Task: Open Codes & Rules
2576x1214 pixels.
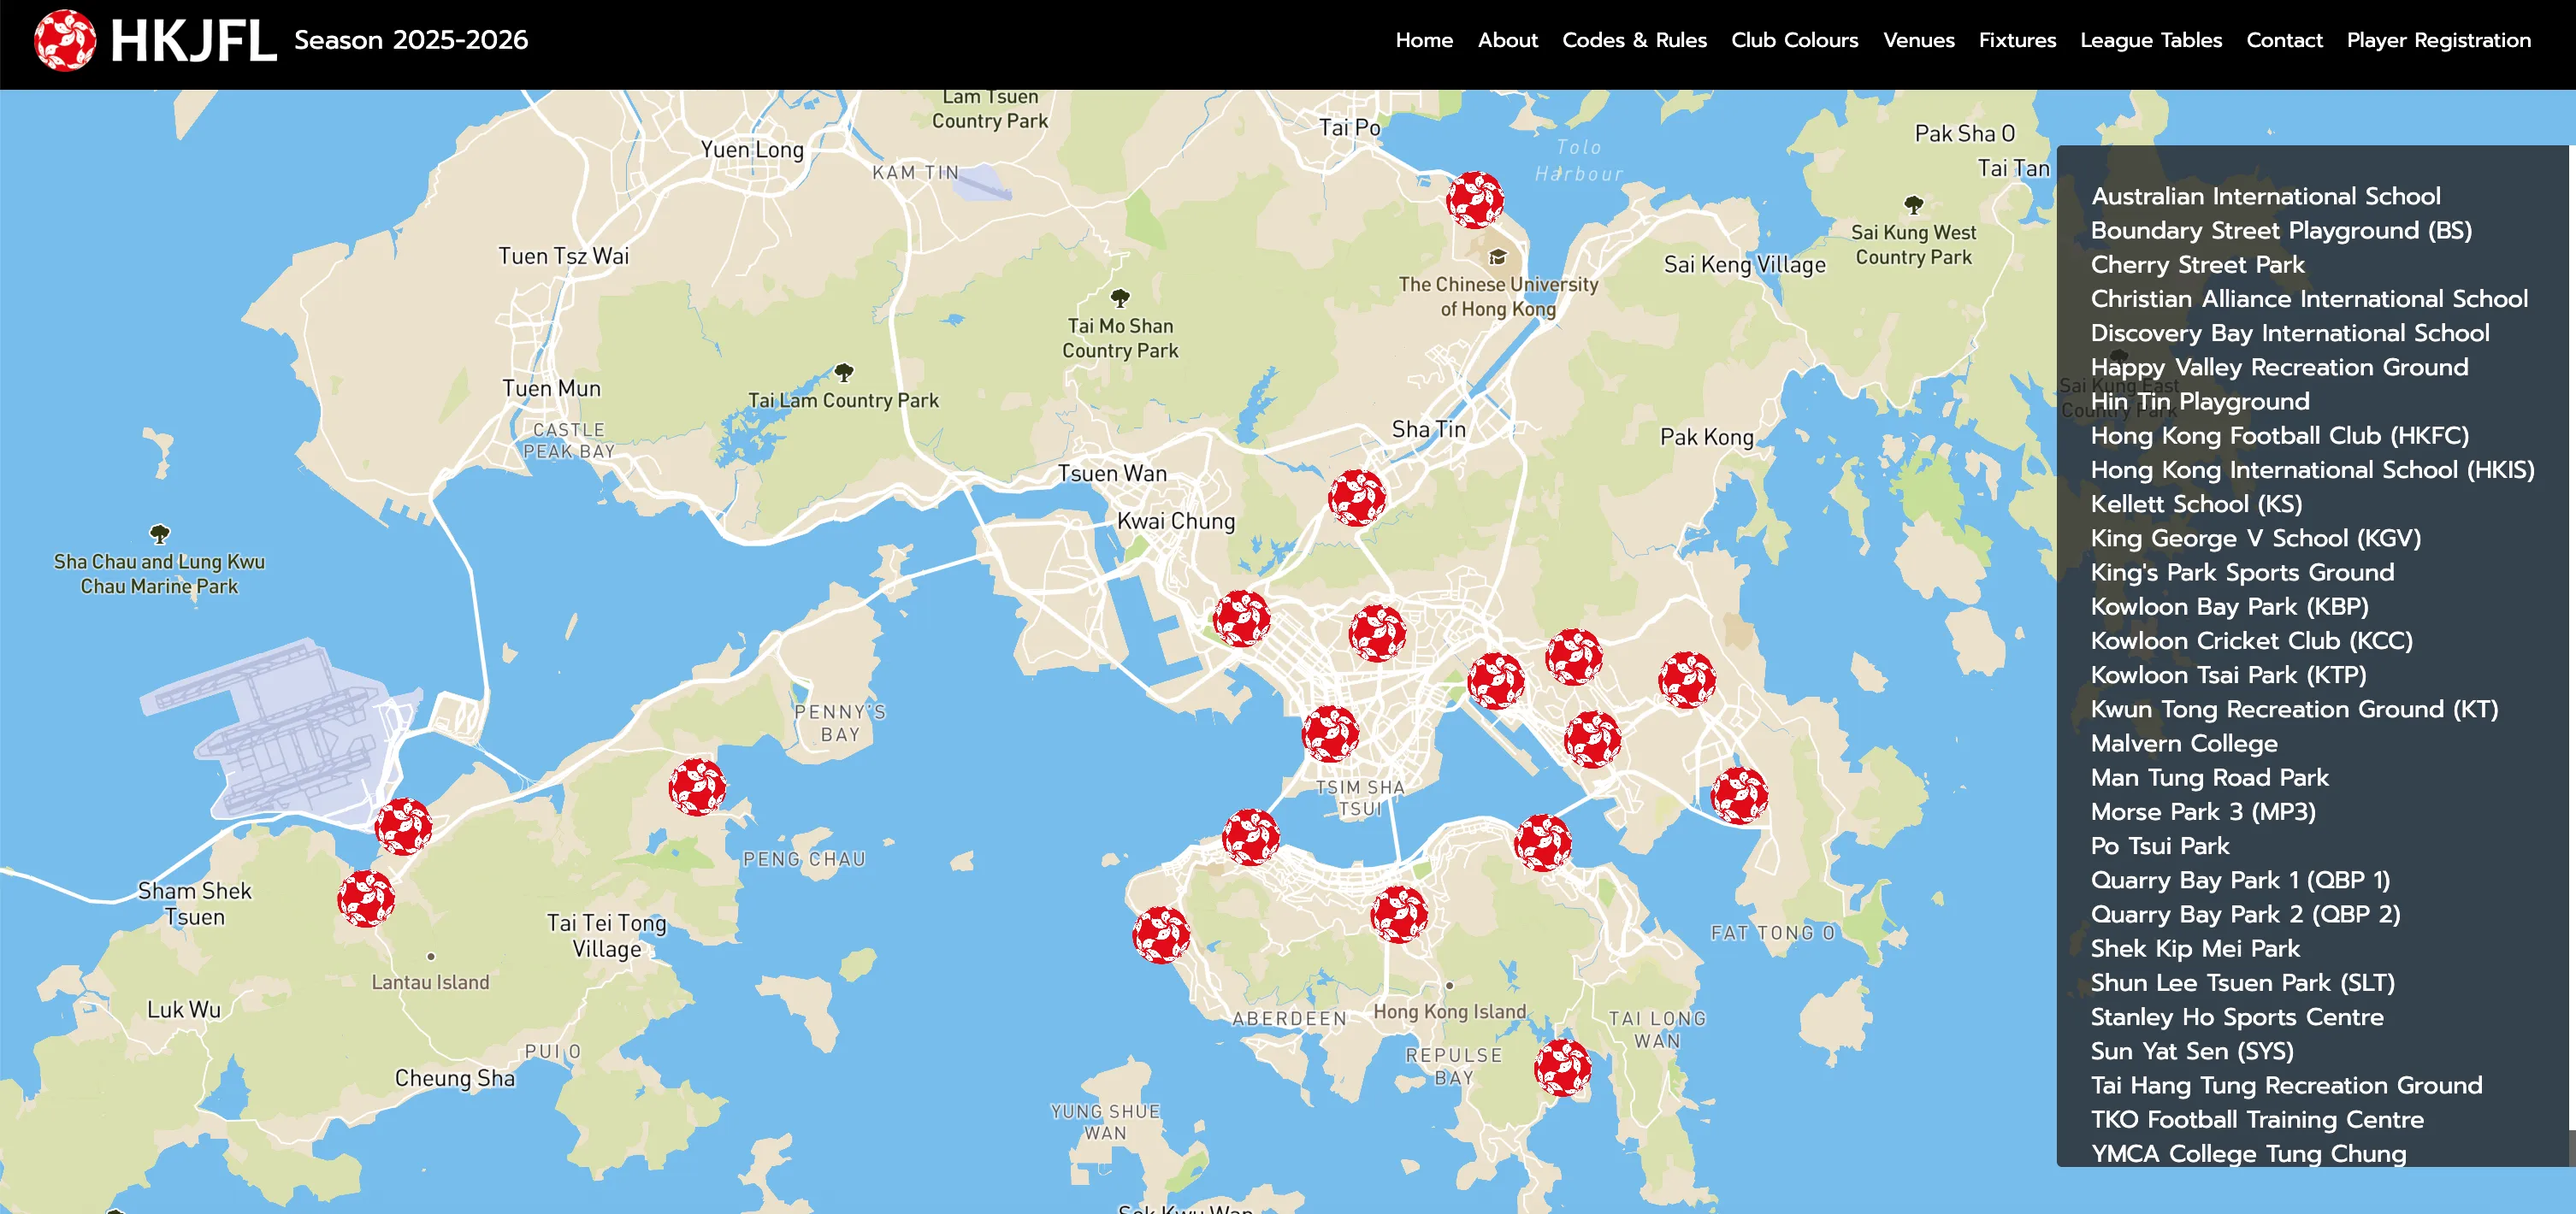Action: (1634, 40)
